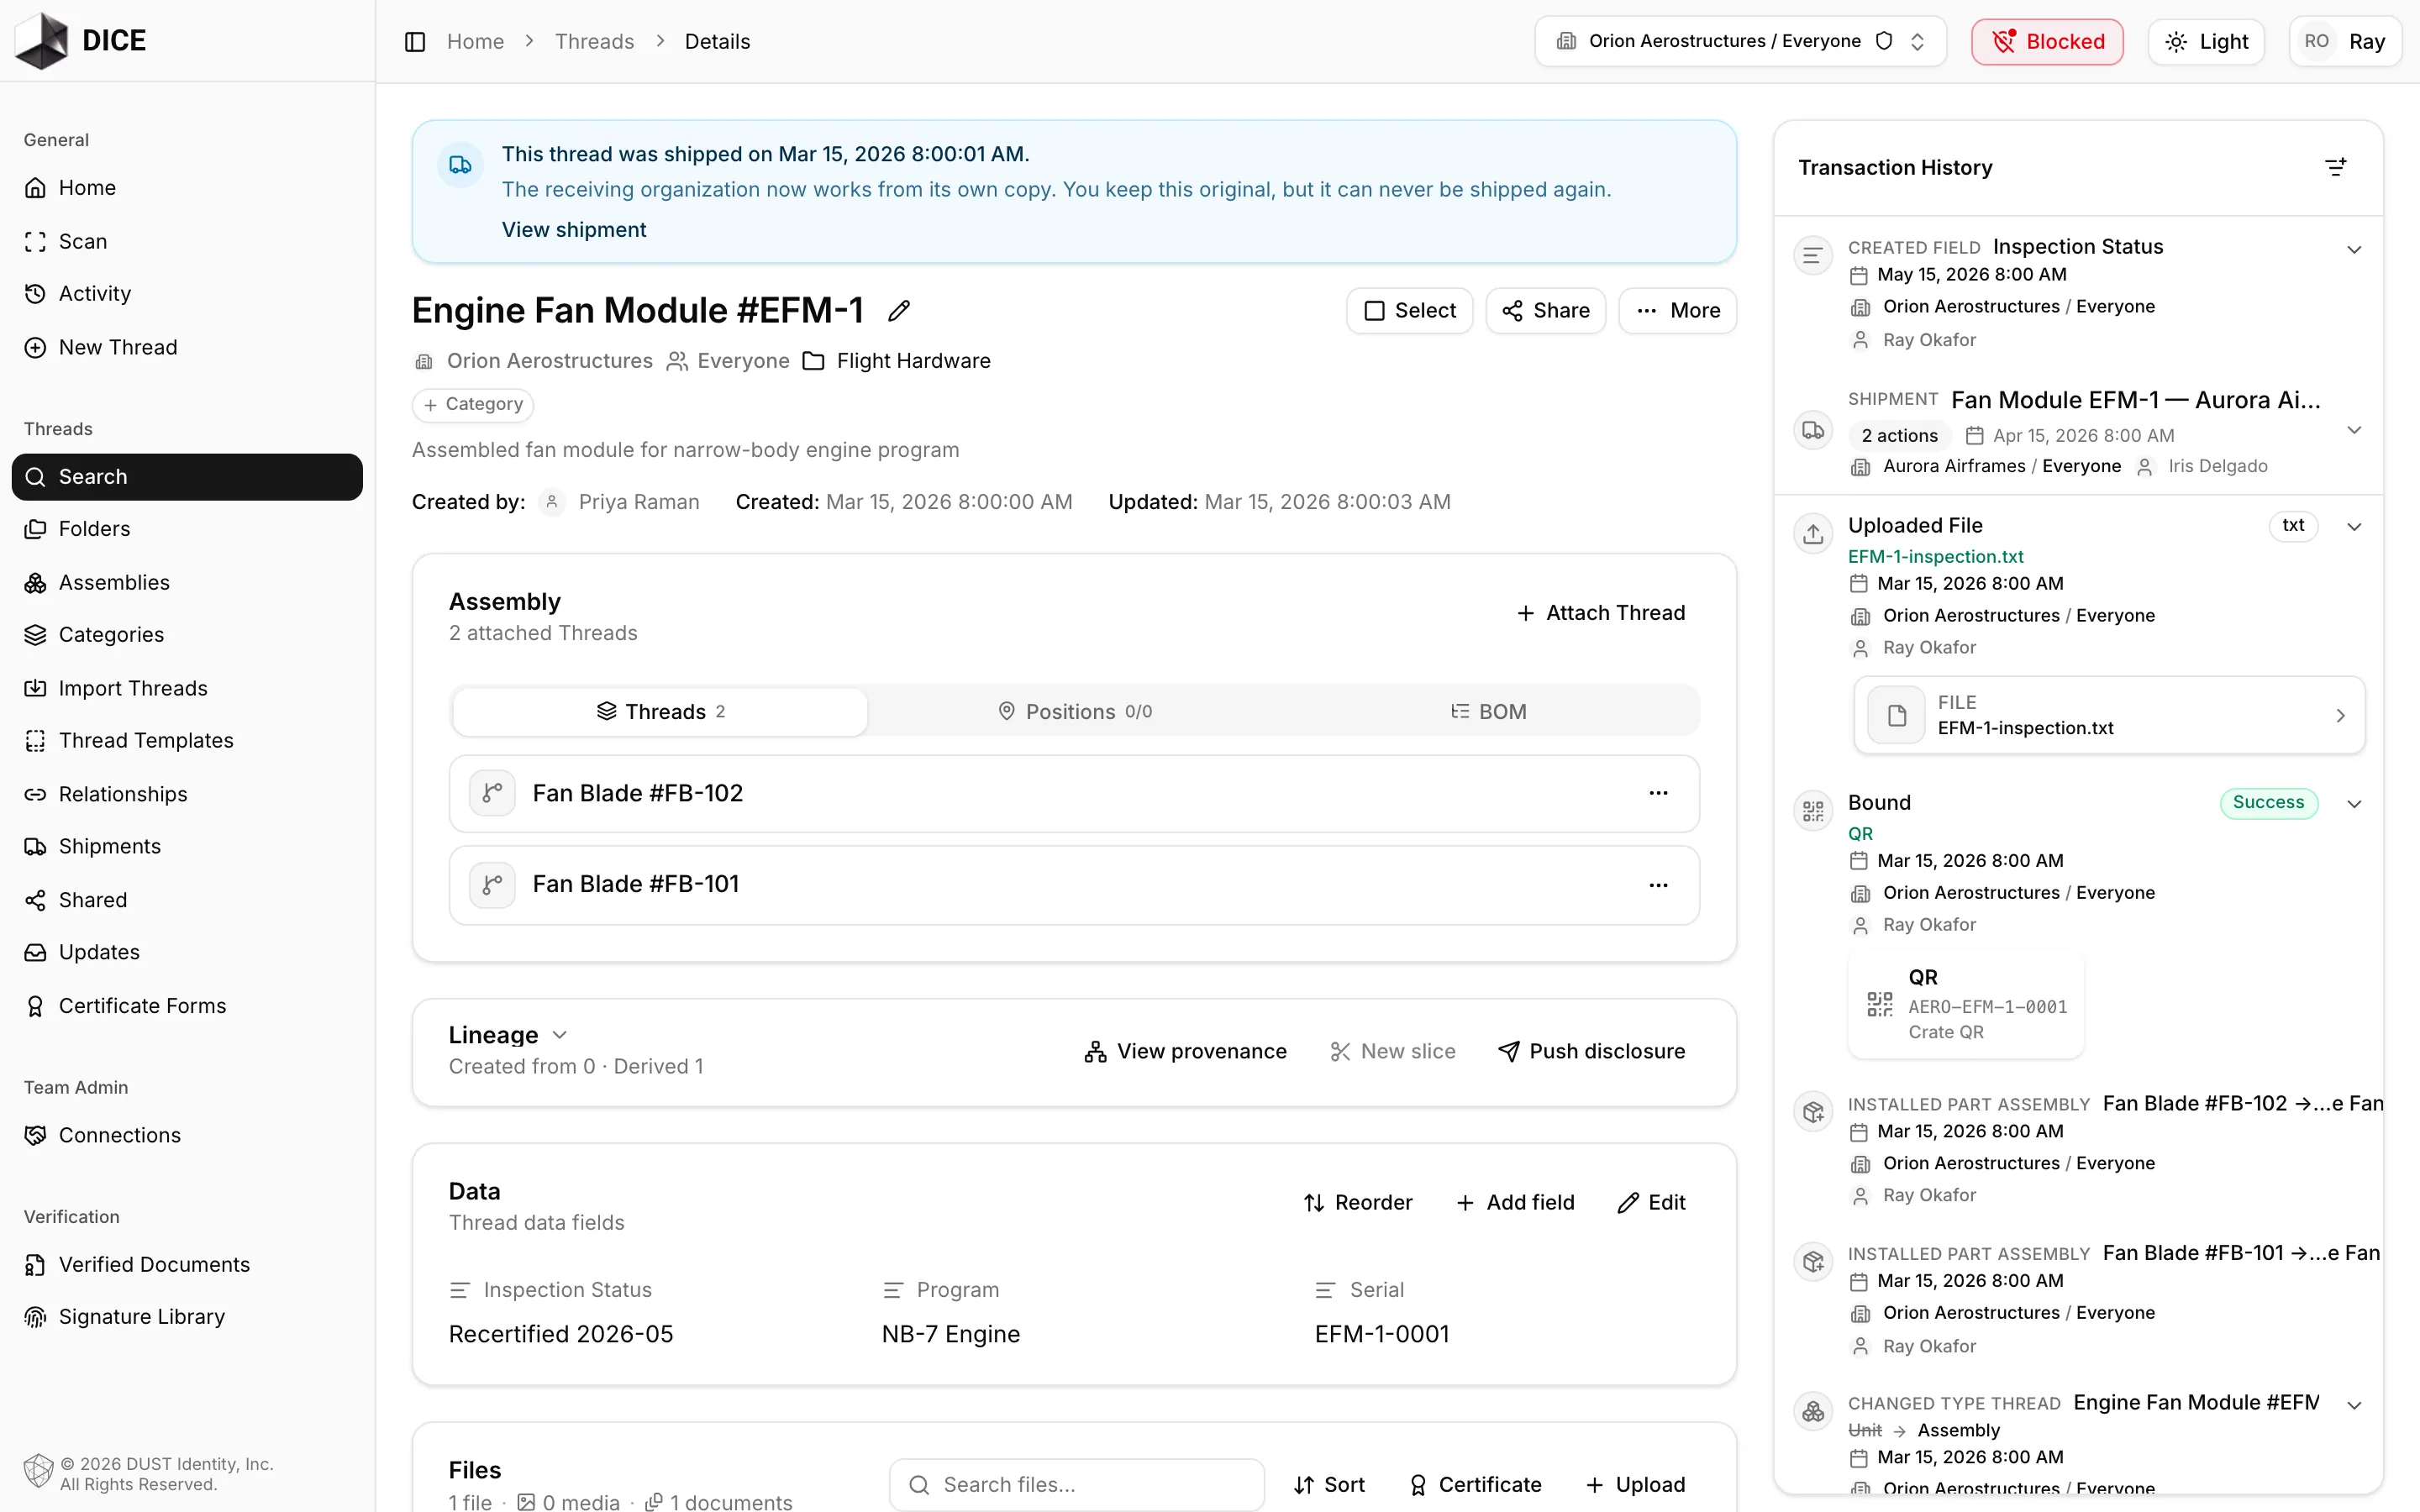Screen dimensions: 2420x1512
Task: Click the Reorder fields button
Action: 1357,1203
